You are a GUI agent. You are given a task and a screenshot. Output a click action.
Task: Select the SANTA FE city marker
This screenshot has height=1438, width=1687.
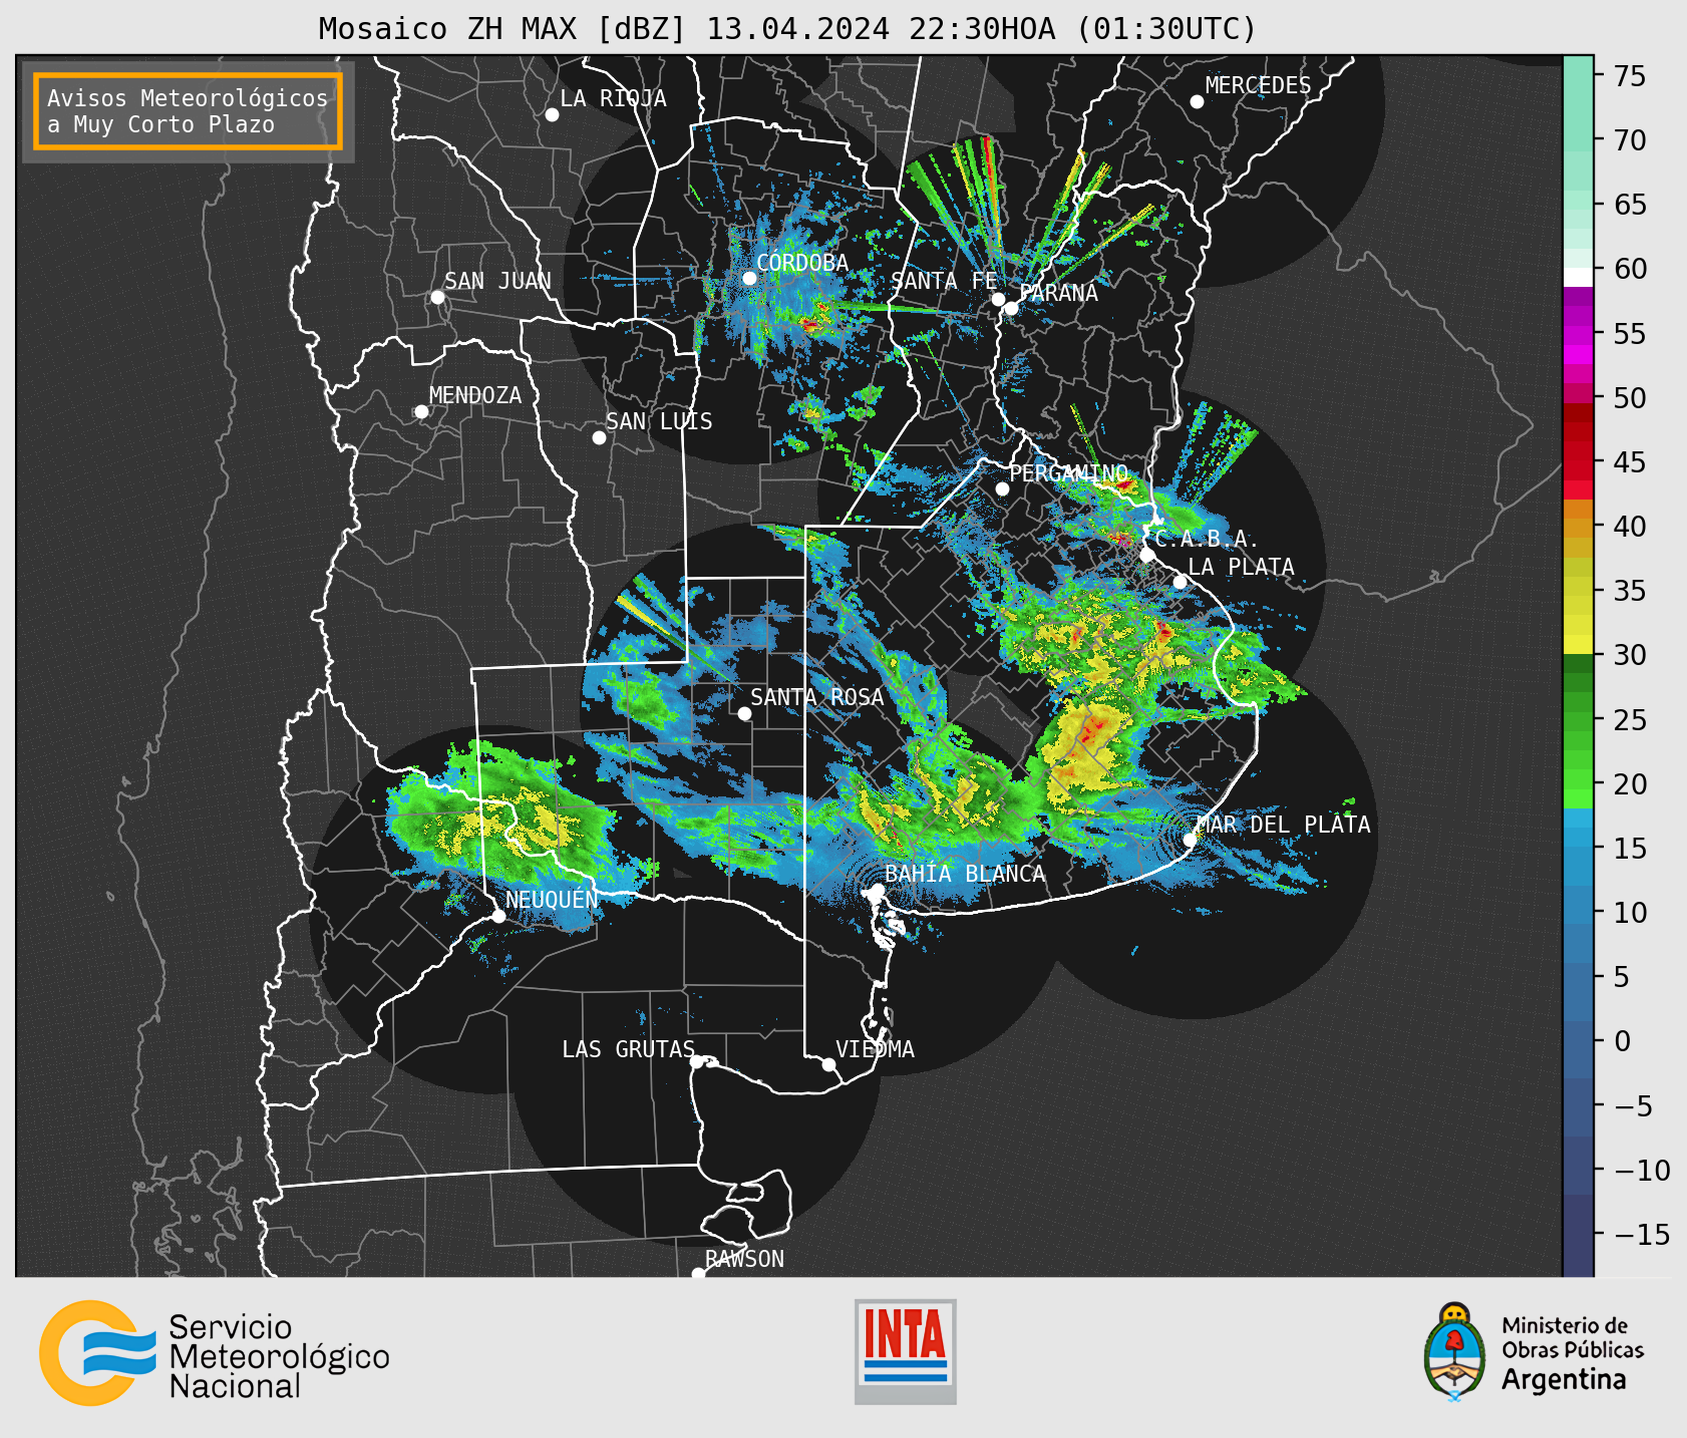tap(998, 299)
